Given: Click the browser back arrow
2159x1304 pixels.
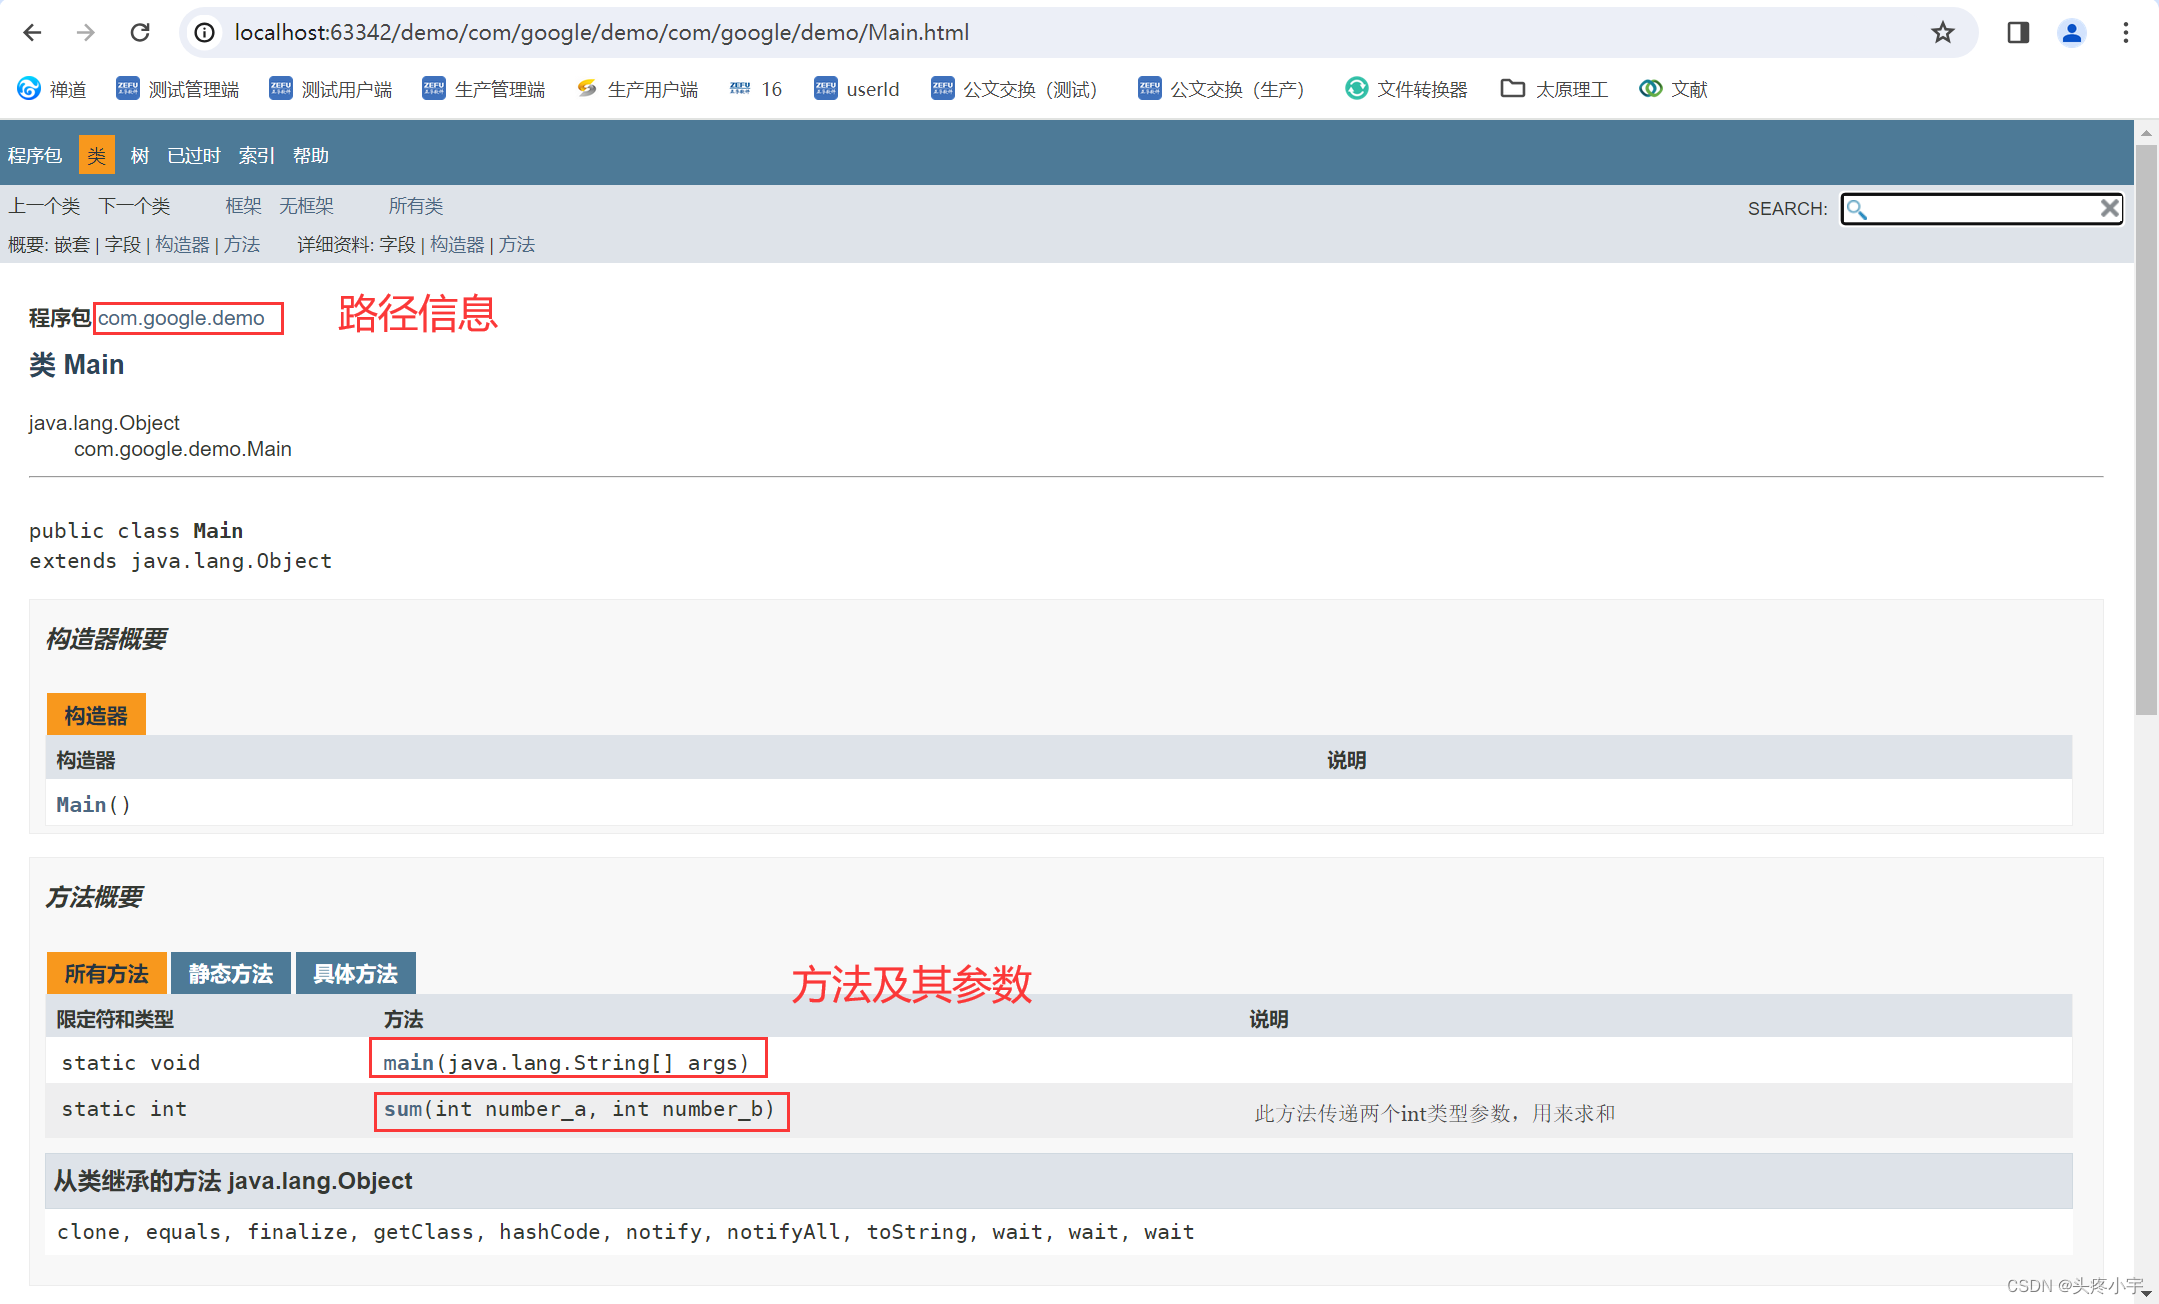Looking at the screenshot, I should pyautogui.click(x=32, y=33).
